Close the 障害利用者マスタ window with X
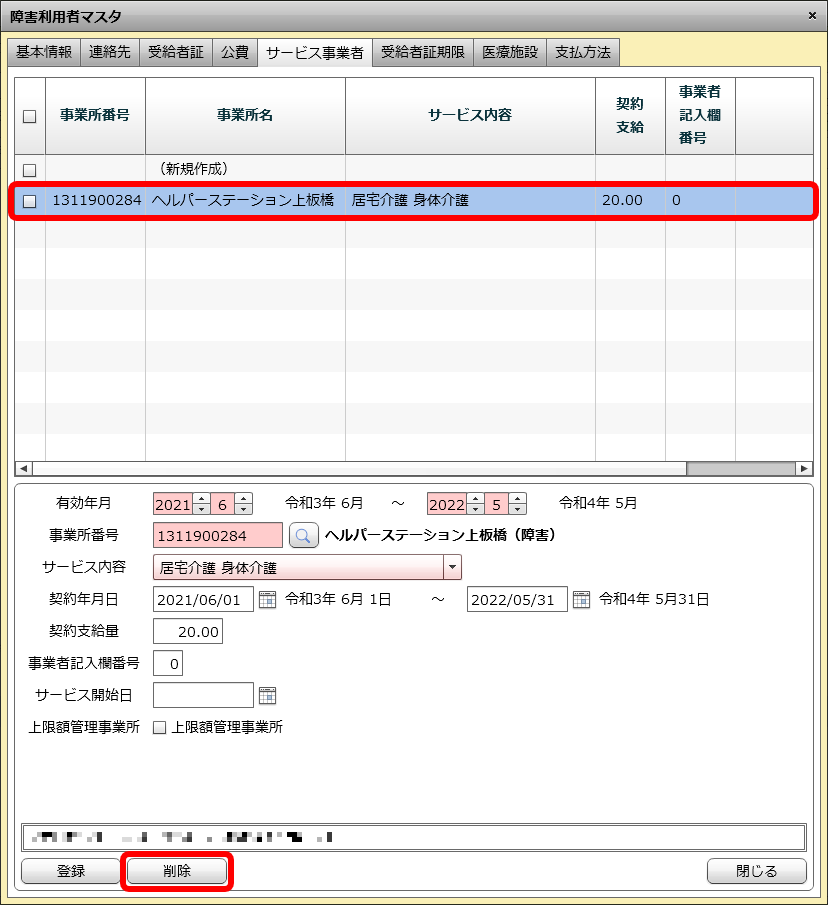Screen dimensions: 828x905 coord(812,16)
